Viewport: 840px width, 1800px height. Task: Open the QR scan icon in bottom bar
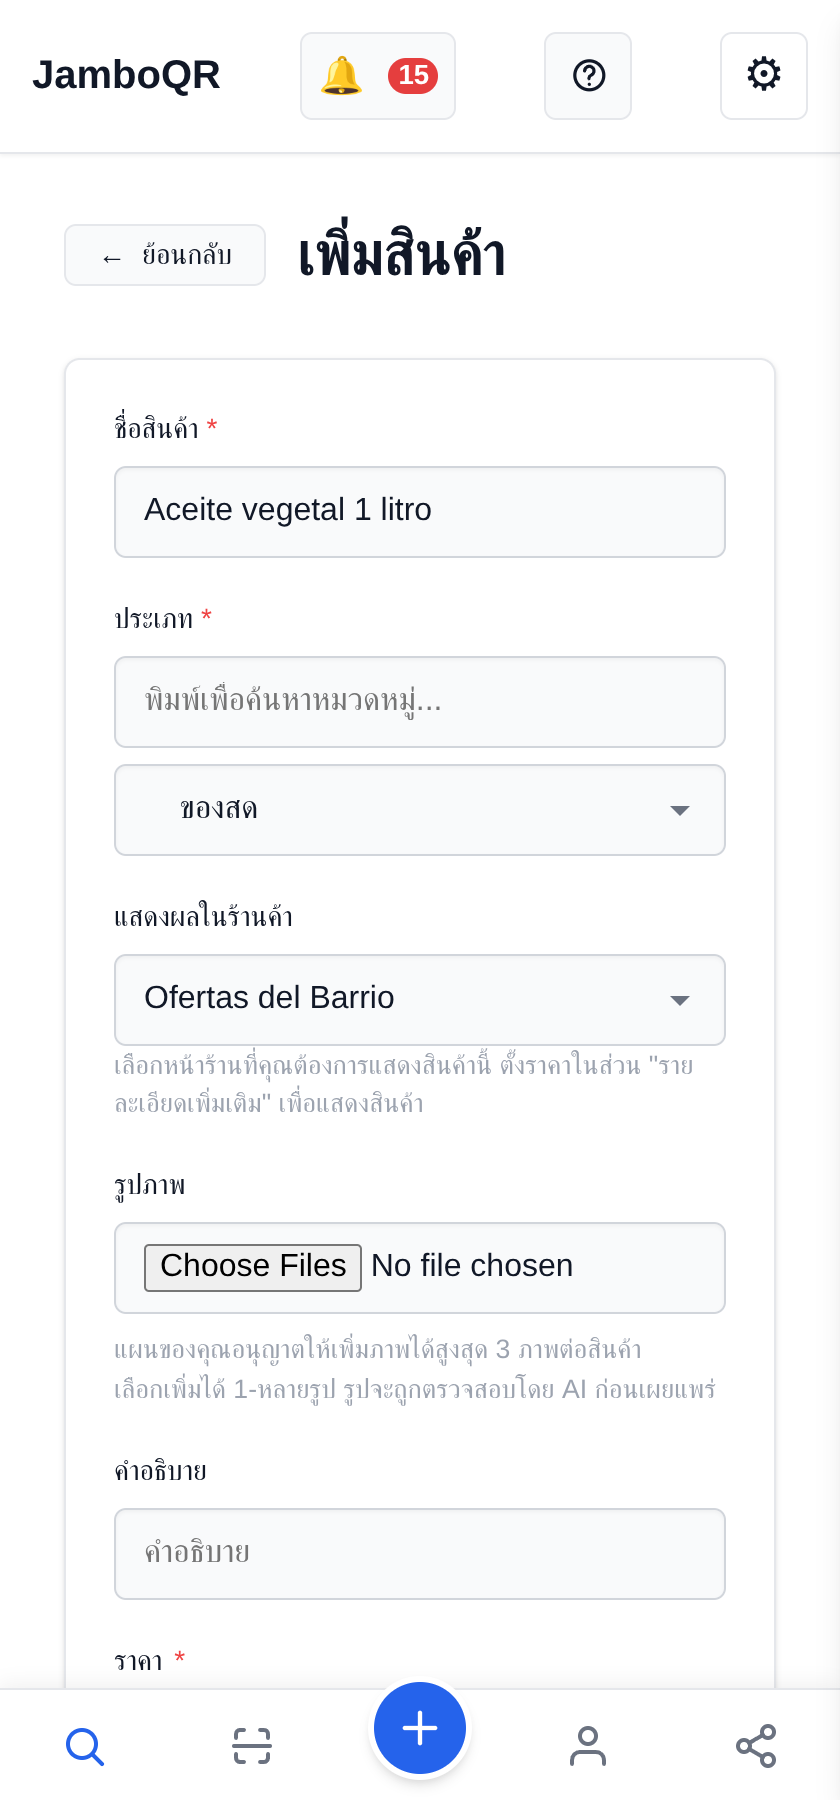252,1746
